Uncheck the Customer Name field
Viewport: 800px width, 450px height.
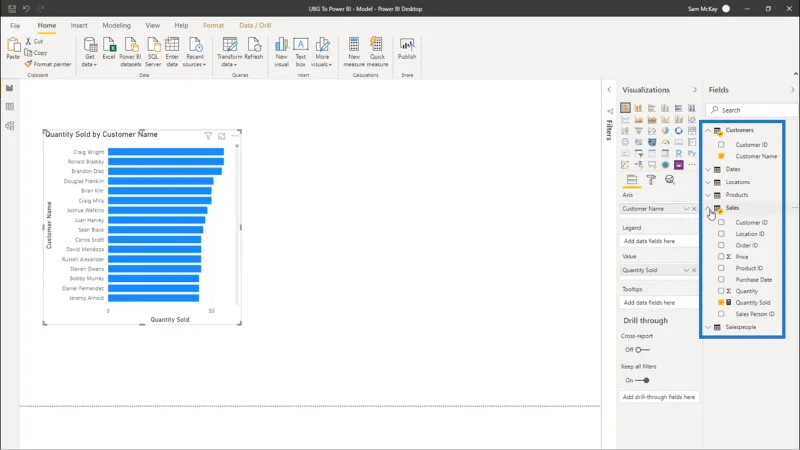click(x=721, y=156)
